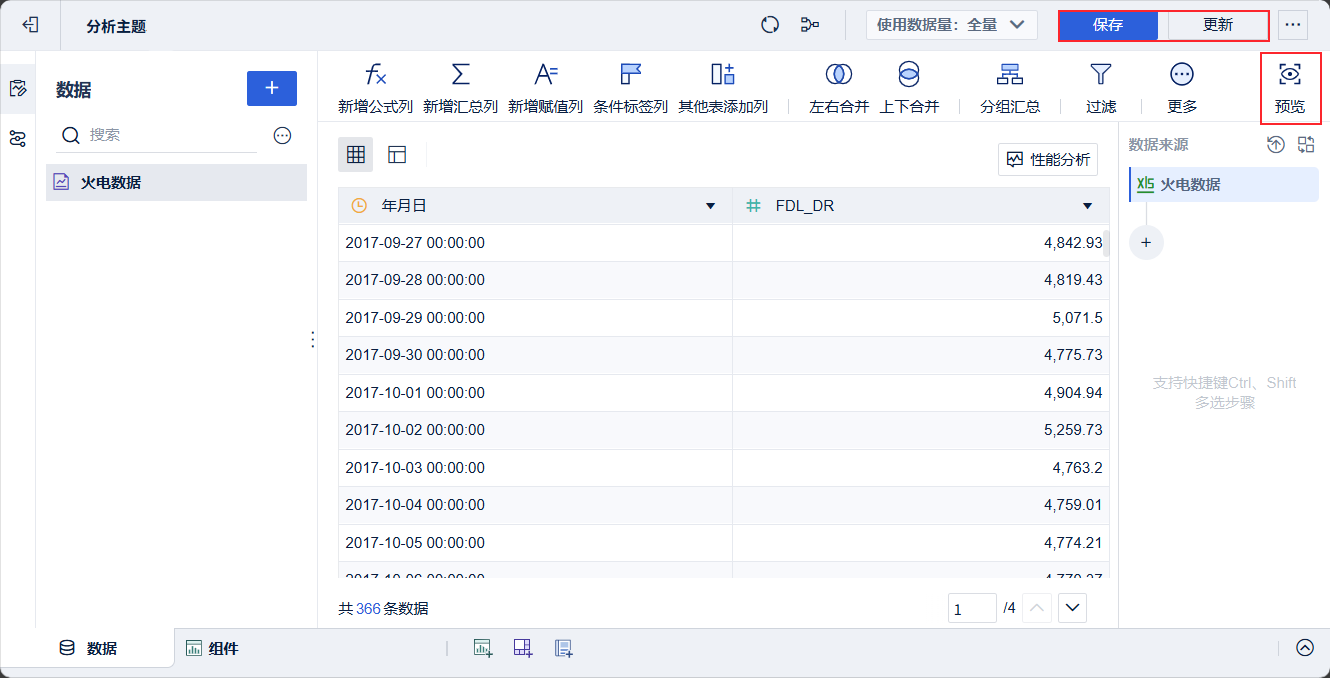Click the 过滤 filter tool
Image resolution: width=1330 pixels, height=678 pixels.
pyautogui.click(x=1101, y=88)
